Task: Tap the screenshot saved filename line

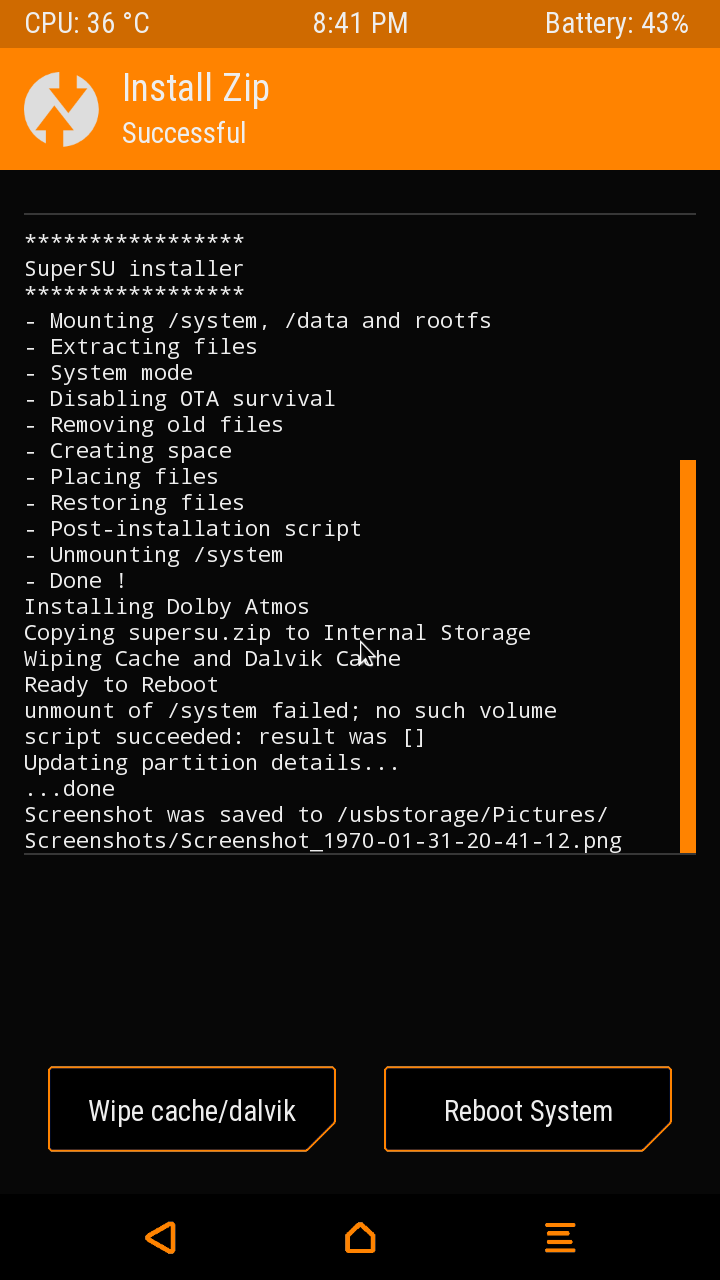Action: pos(323,840)
